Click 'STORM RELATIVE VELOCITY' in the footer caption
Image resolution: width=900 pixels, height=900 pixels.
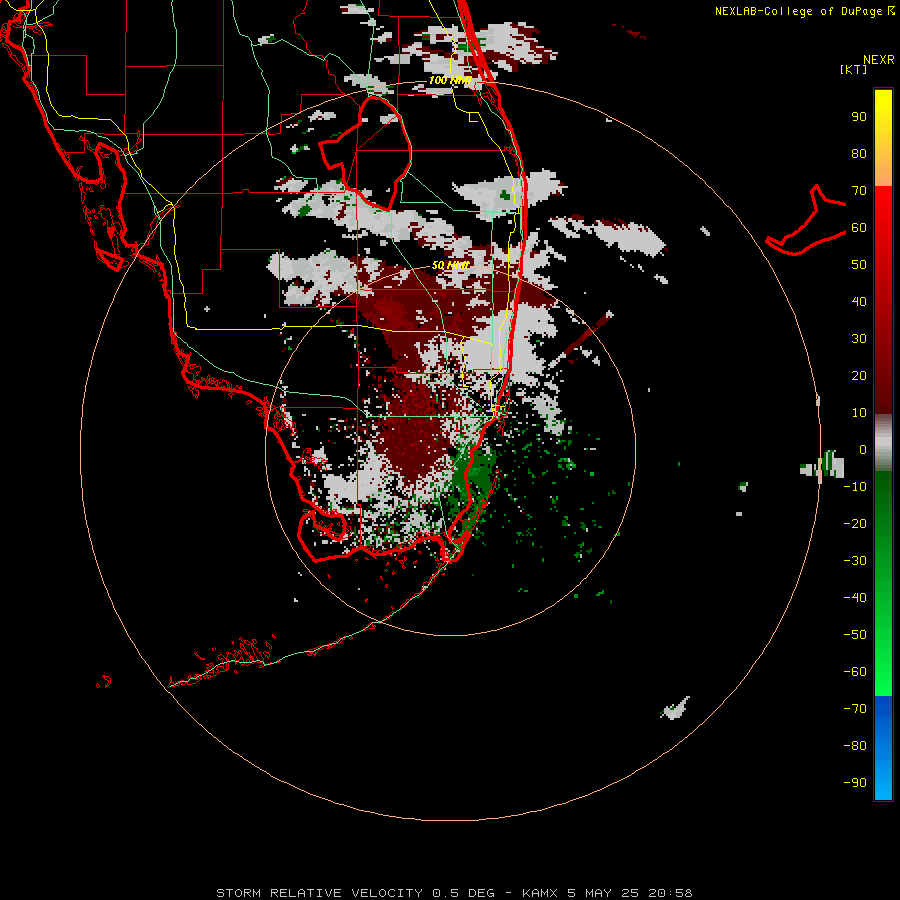(320, 893)
